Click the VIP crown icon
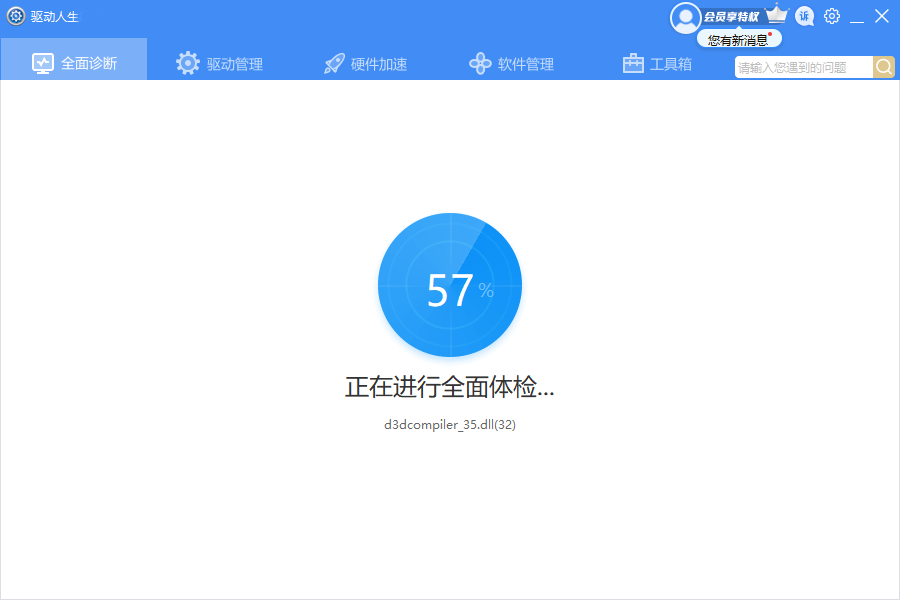 [x=775, y=13]
